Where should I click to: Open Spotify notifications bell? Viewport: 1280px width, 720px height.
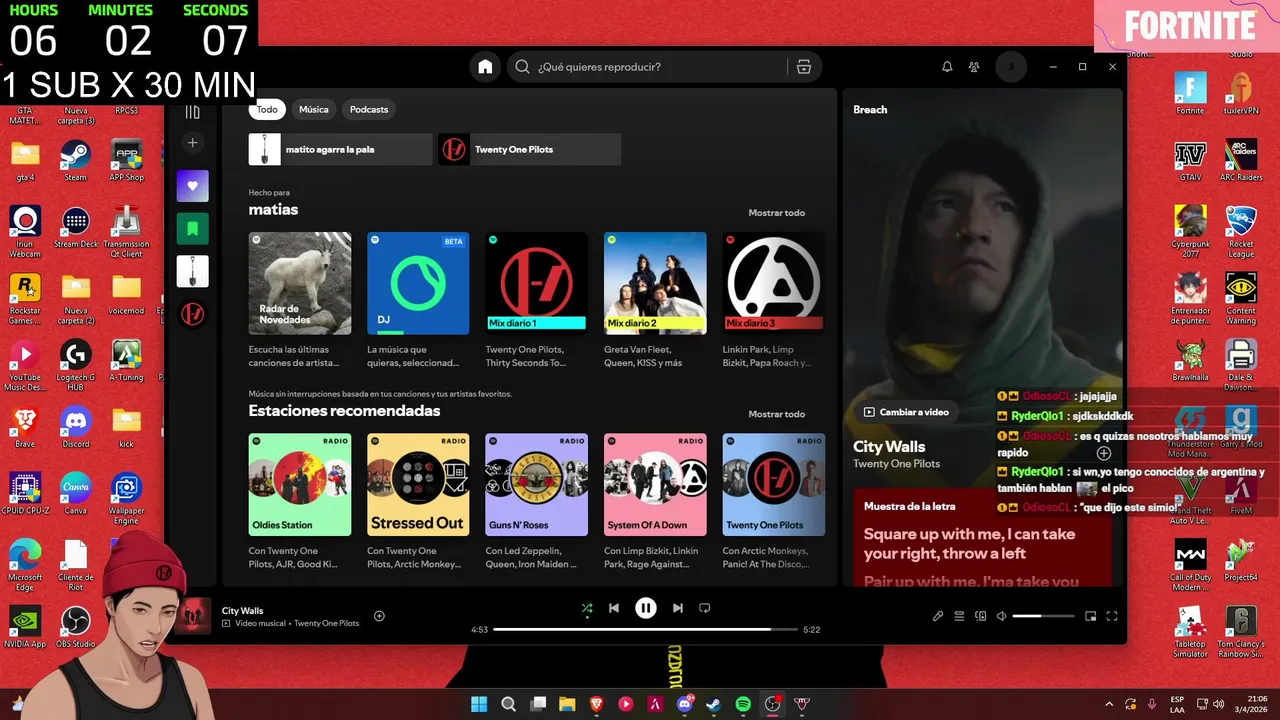pyautogui.click(x=947, y=67)
